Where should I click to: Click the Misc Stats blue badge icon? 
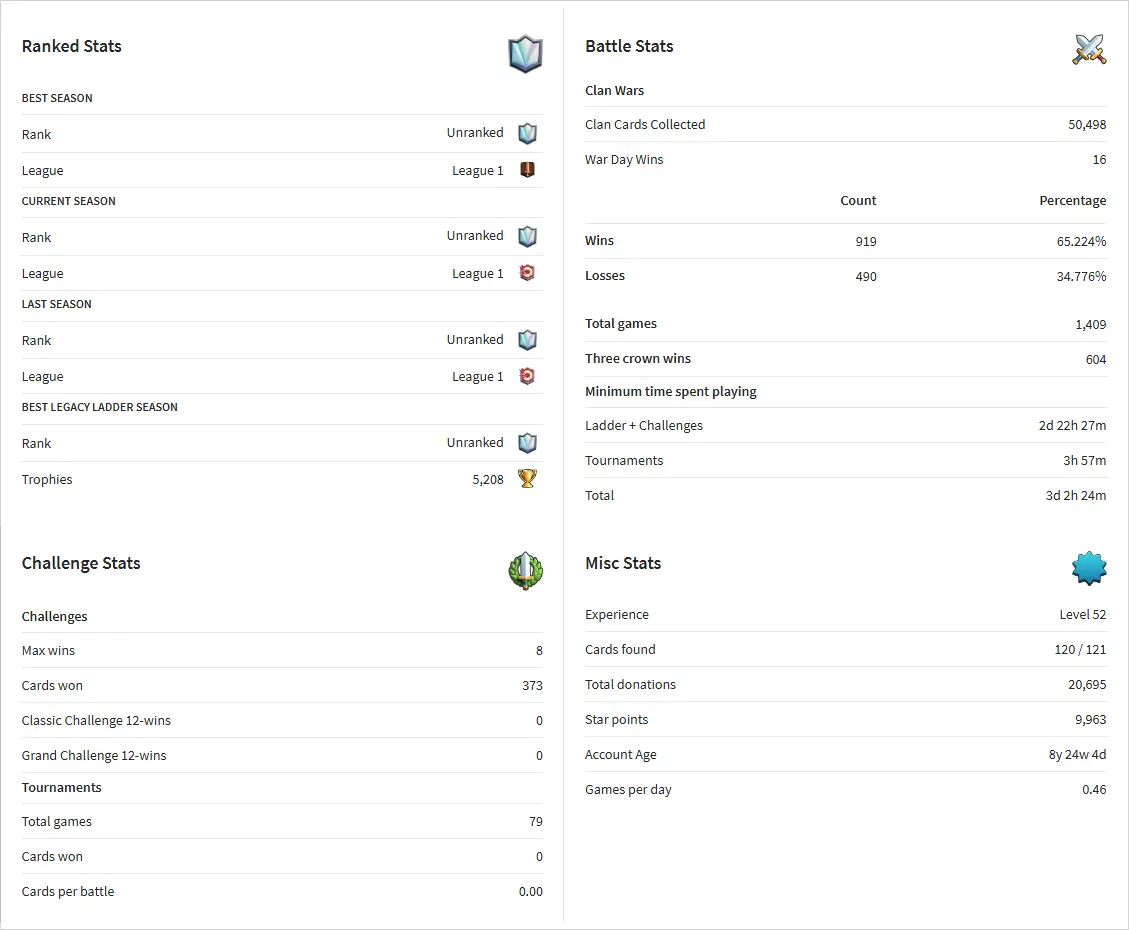click(1089, 568)
